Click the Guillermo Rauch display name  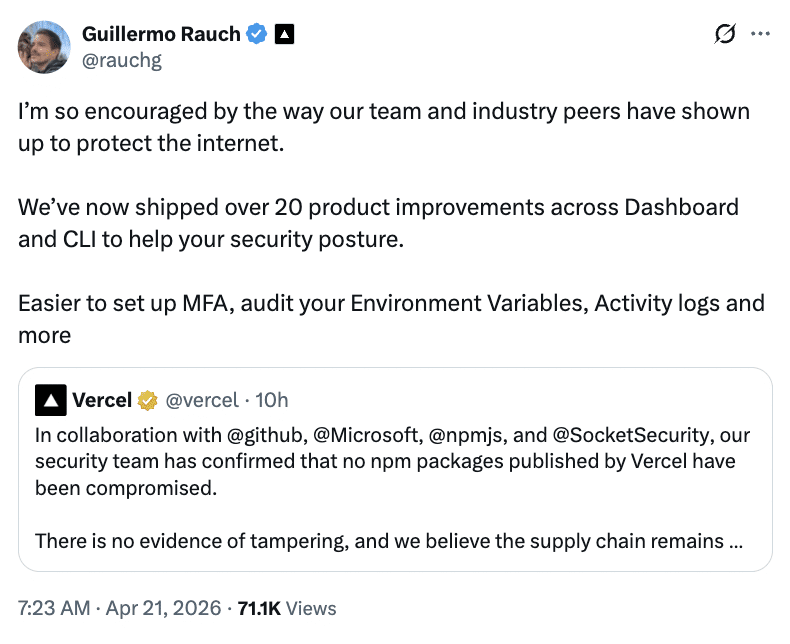(x=160, y=34)
